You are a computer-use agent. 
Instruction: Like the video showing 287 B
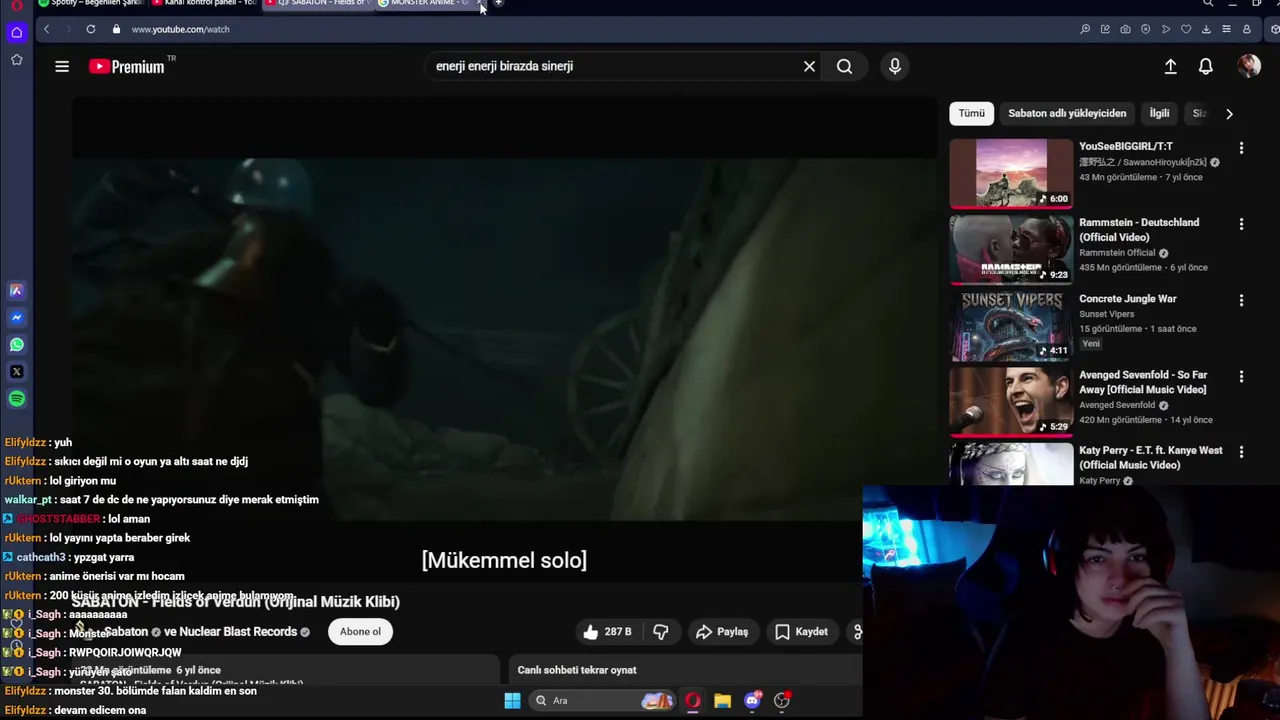point(607,632)
